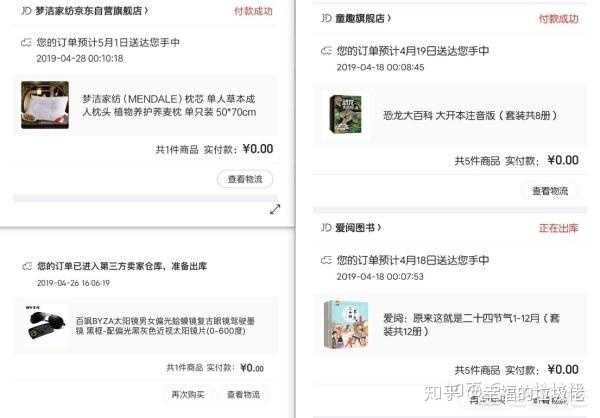Click the timestamp 2019-04-18 00:07:53
Image resolution: width=600 pixels, height=418 pixels.
[x=380, y=276]
